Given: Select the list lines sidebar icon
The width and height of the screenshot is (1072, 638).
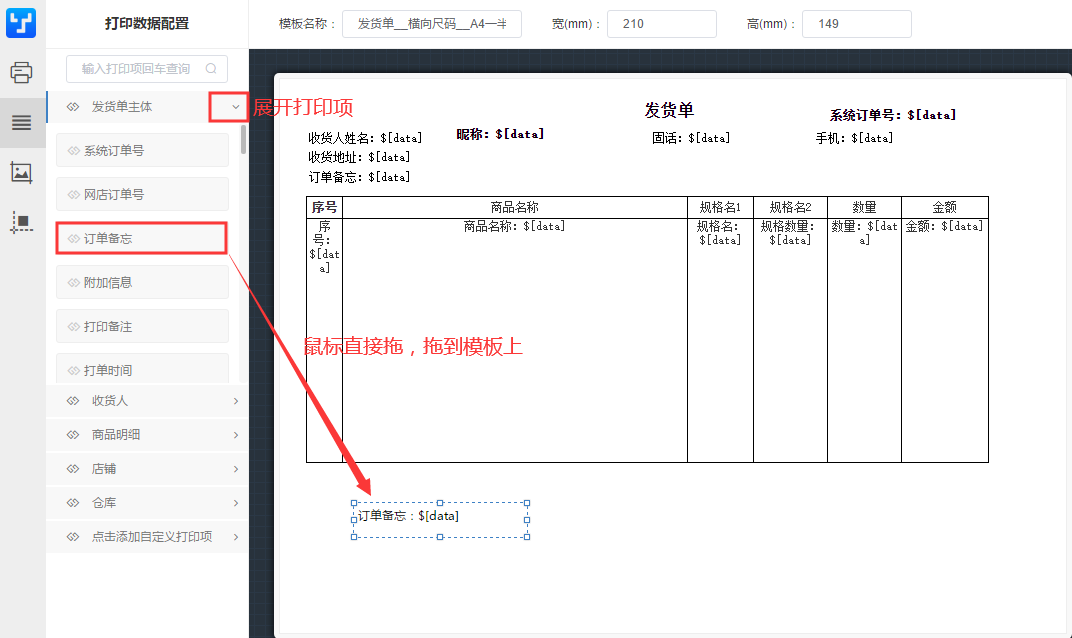Looking at the screenshot, I should click(21, 122).
